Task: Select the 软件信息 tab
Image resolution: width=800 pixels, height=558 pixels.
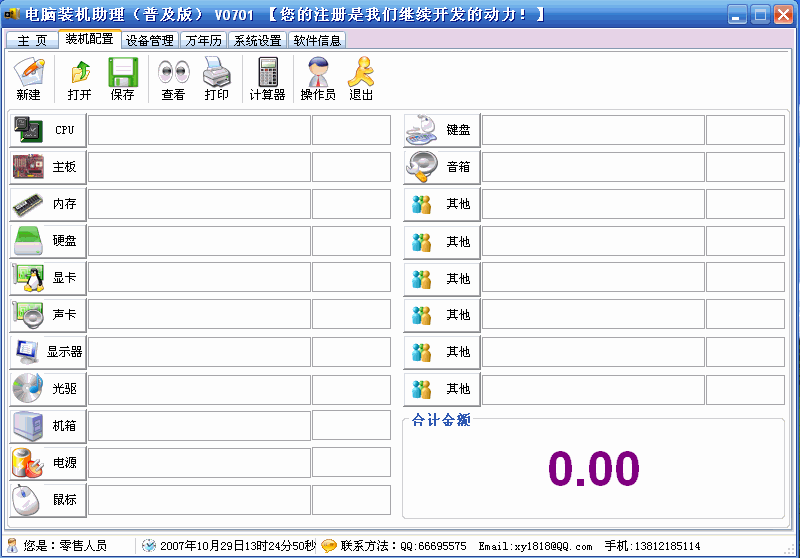Action: pyautogui.click(x=317, y=41)
